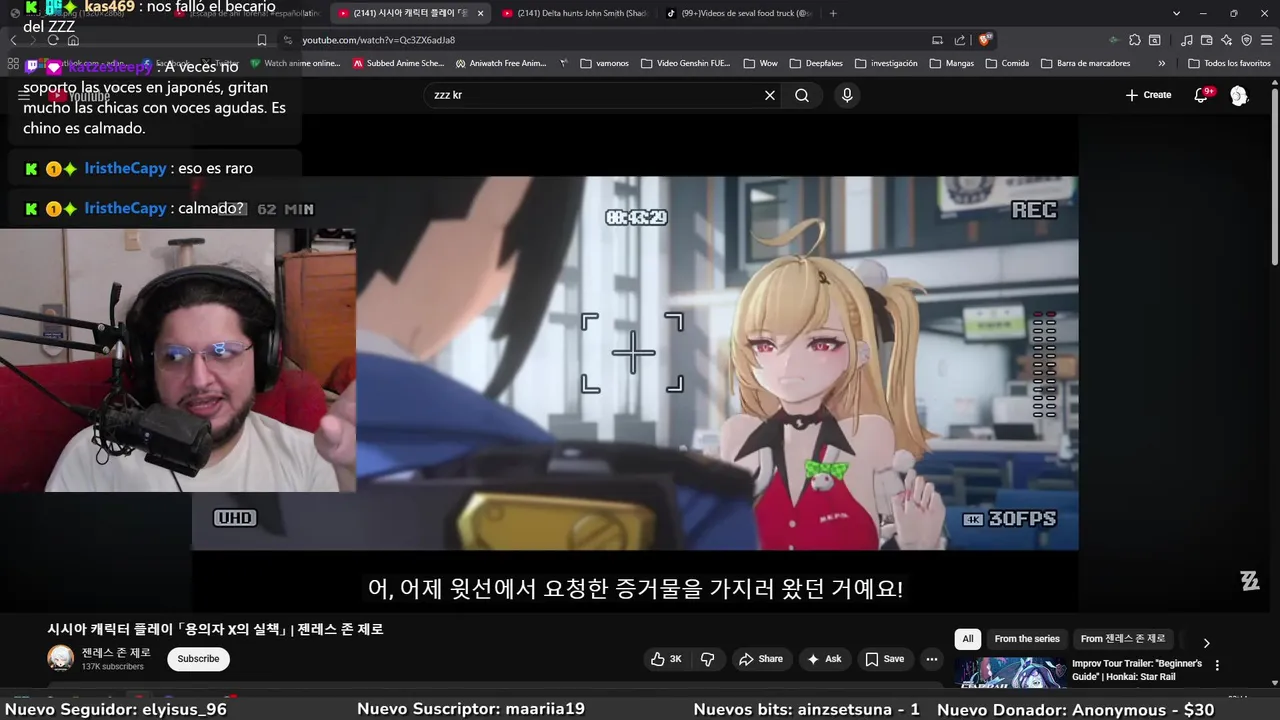Open browser hamburger main menu
Screen dimensions: 1280x720
[1266, 40]
